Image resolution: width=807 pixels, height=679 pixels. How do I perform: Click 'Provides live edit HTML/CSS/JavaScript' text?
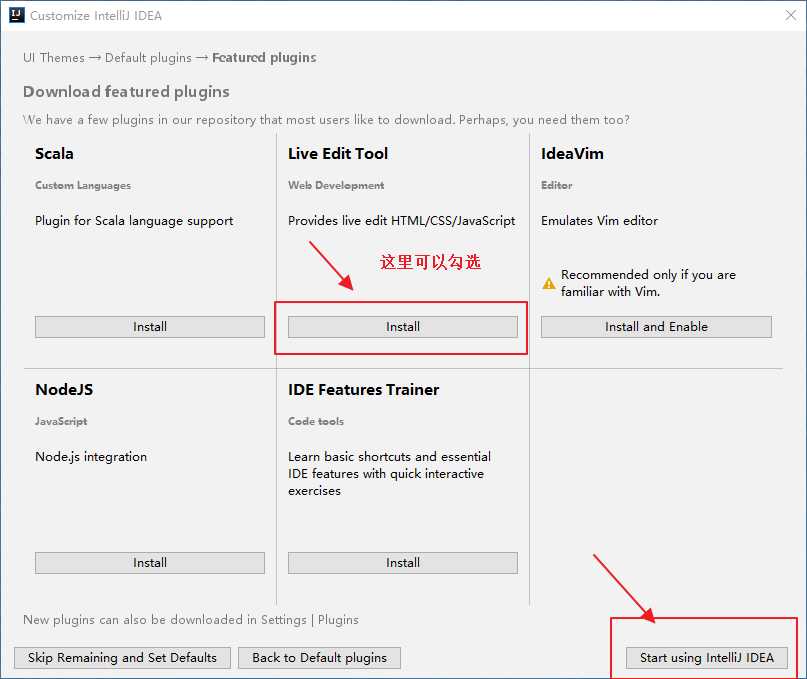pyautogui.click(x=401, y=221)
